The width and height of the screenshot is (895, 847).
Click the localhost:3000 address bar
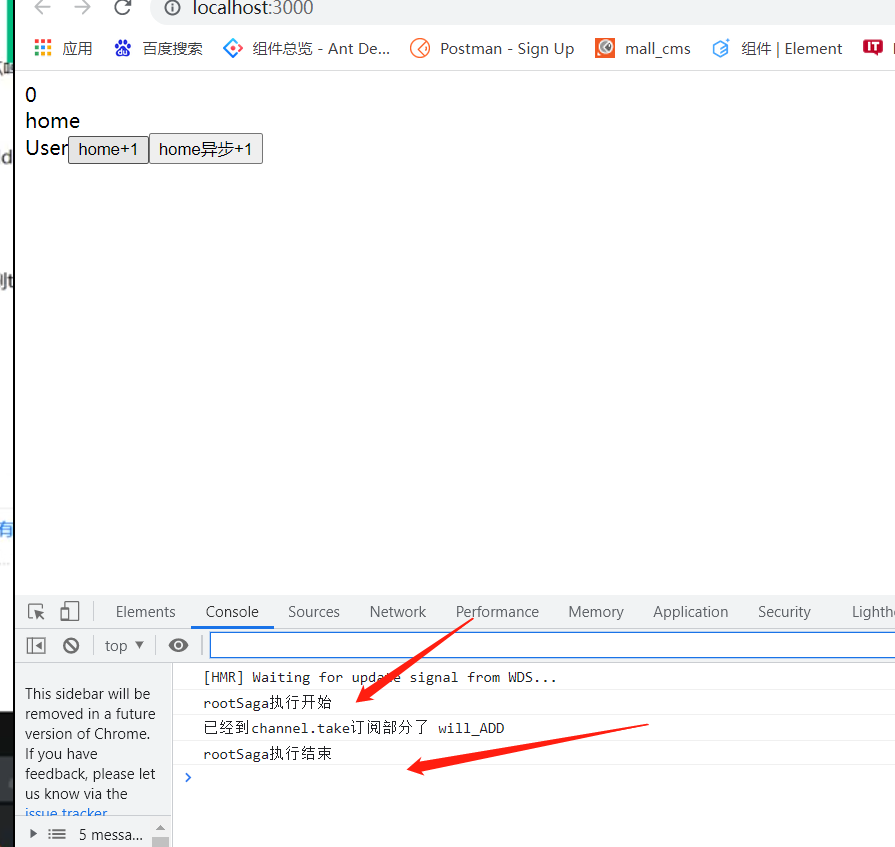pos(522,8)
